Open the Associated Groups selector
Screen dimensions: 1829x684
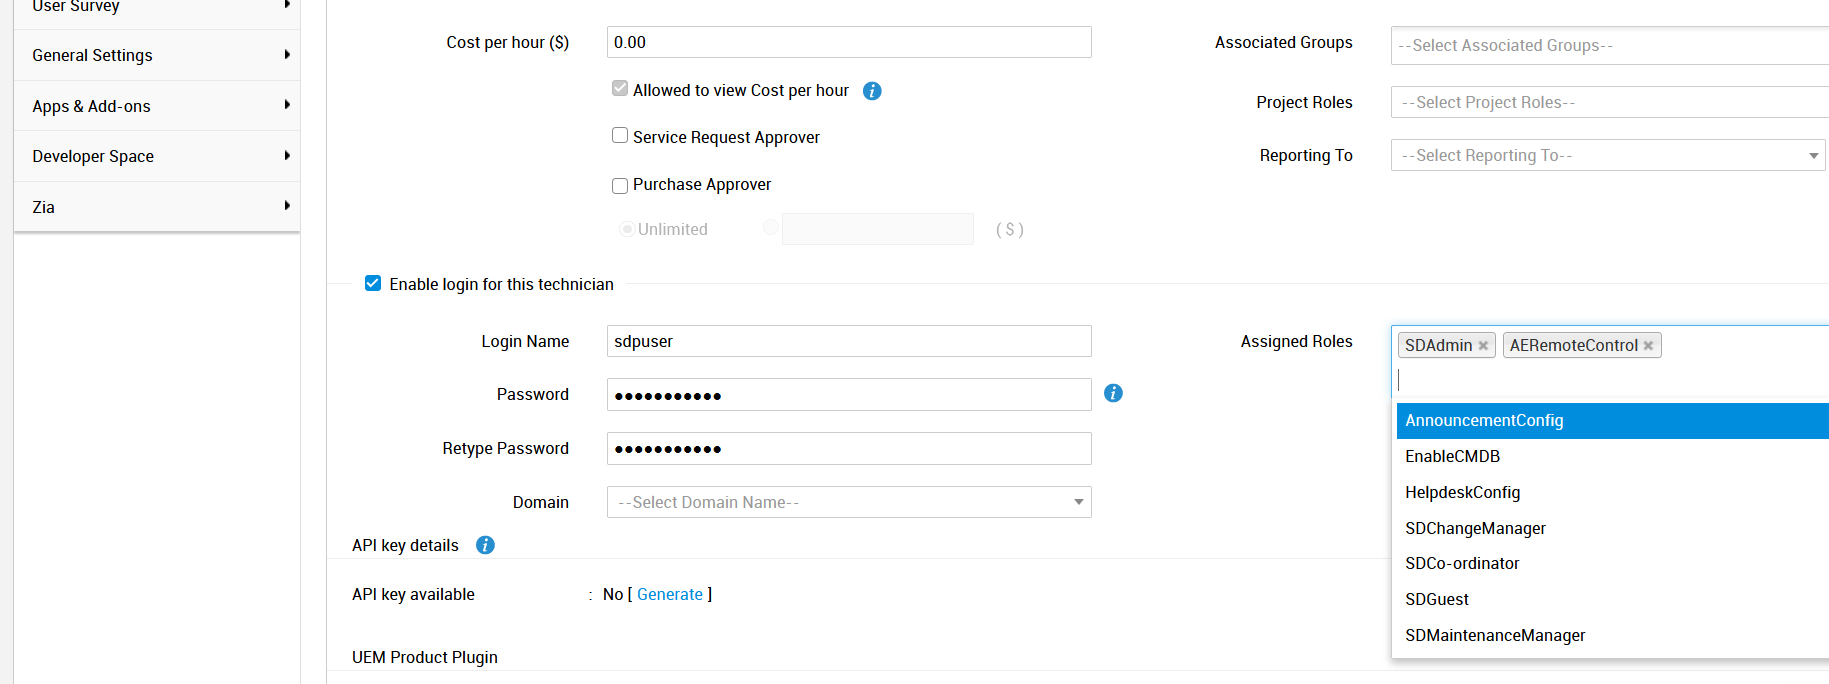point(1608,46)
